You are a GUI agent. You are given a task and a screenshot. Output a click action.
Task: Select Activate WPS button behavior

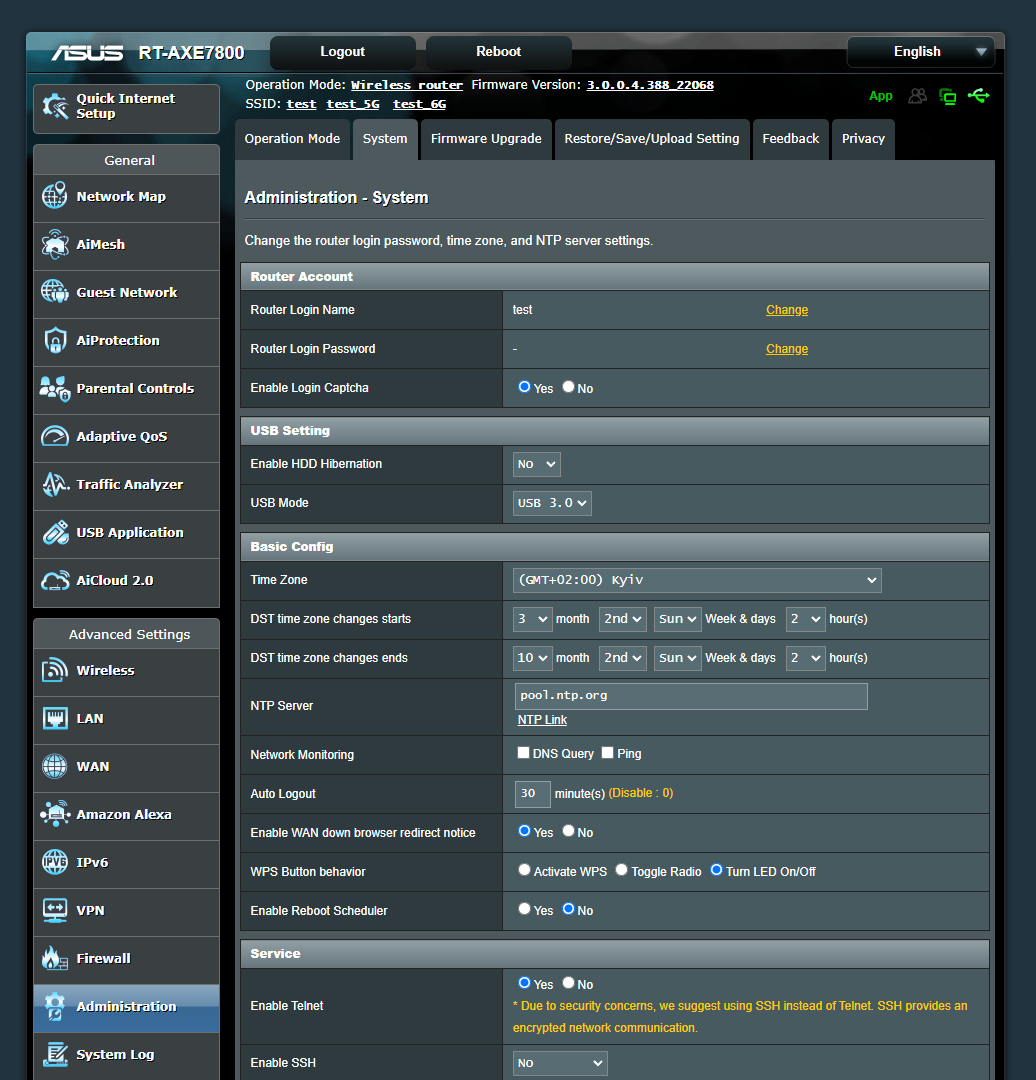pos(524,871)
